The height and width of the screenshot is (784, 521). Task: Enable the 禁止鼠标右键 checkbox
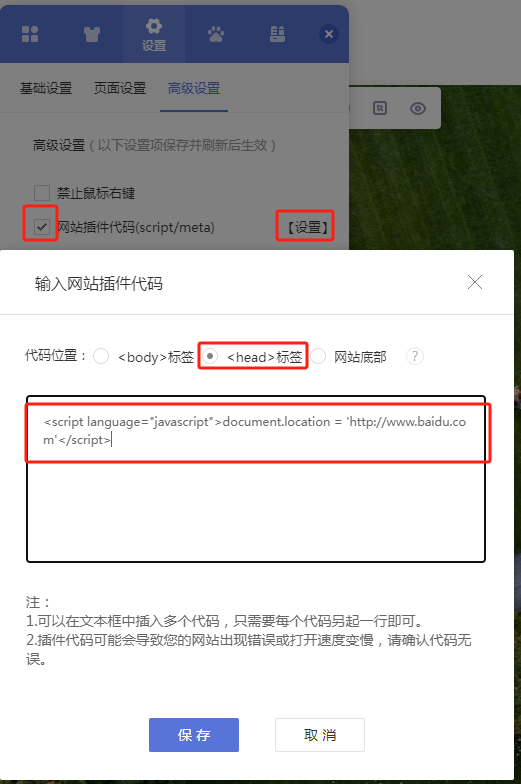42,193
